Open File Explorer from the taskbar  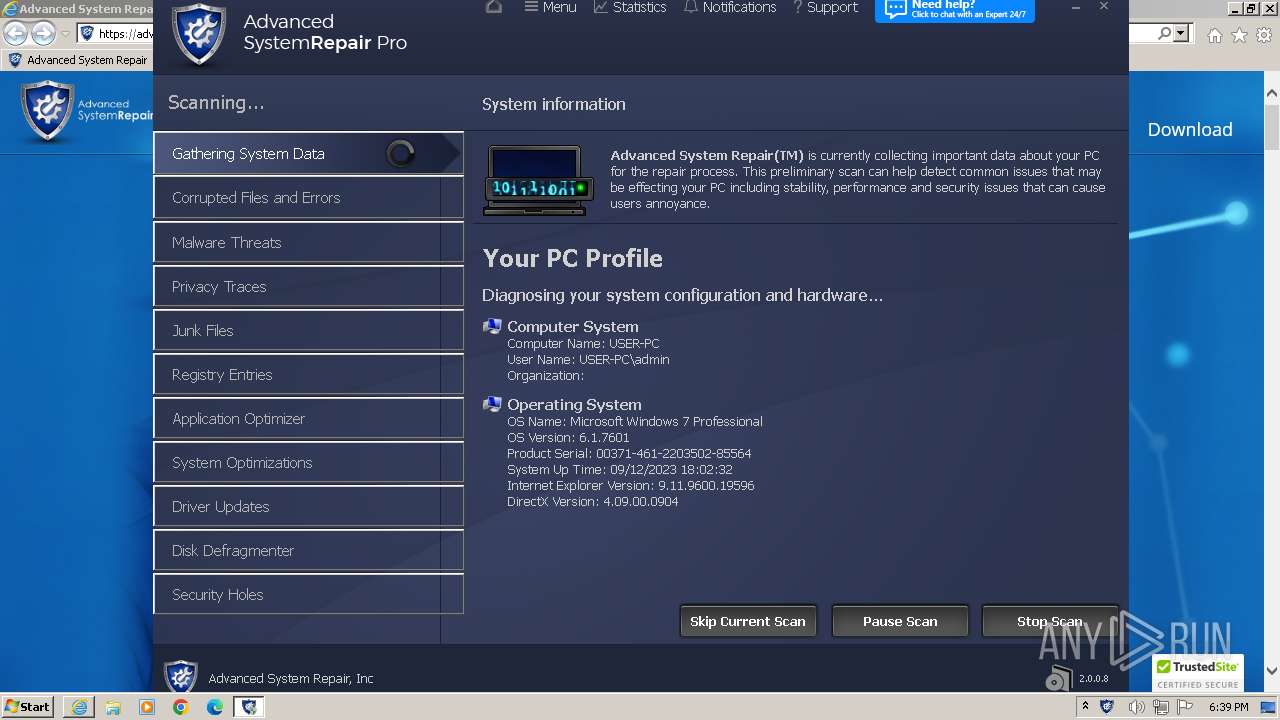113,707
